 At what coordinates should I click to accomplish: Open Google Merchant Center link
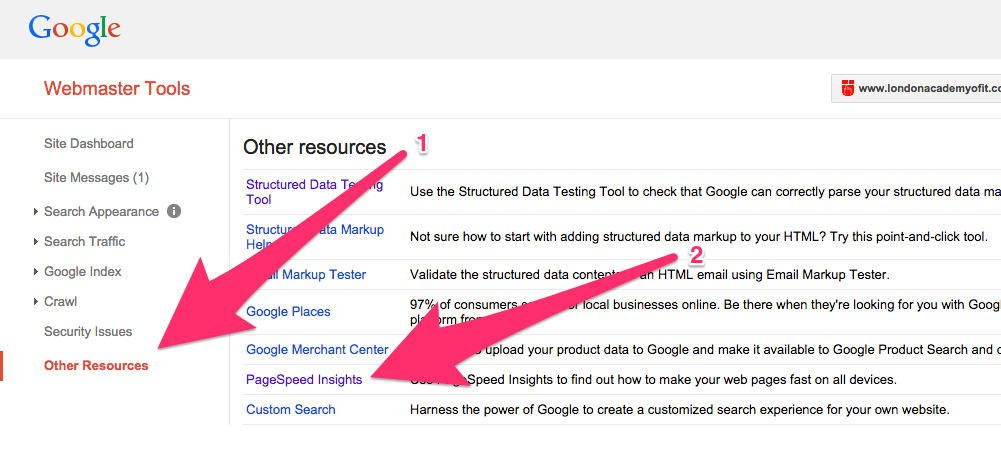click(x=317, y=350)
